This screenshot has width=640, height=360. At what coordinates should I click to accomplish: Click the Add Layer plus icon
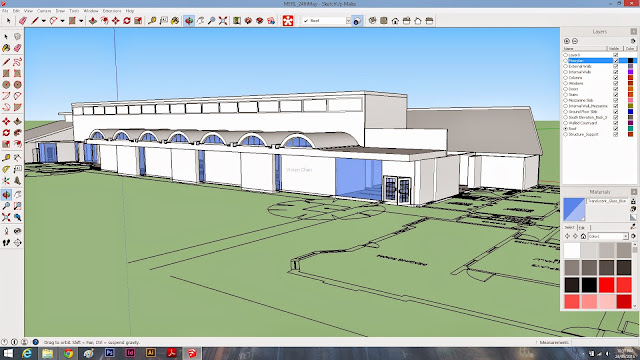pos(567,41)
